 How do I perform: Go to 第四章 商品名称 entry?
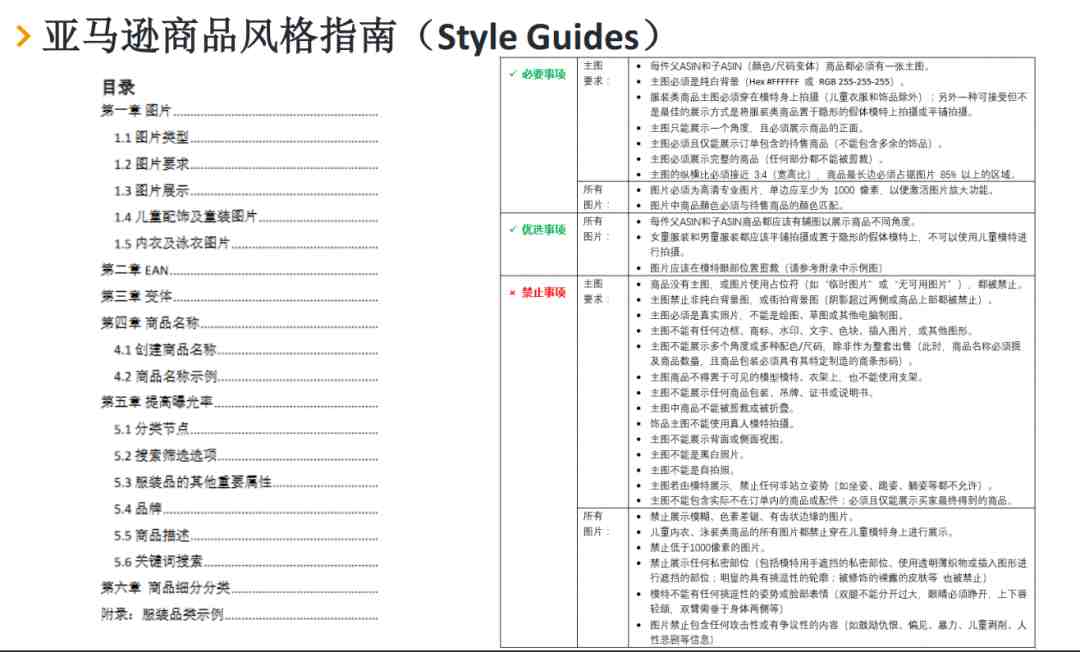[240, 323]
